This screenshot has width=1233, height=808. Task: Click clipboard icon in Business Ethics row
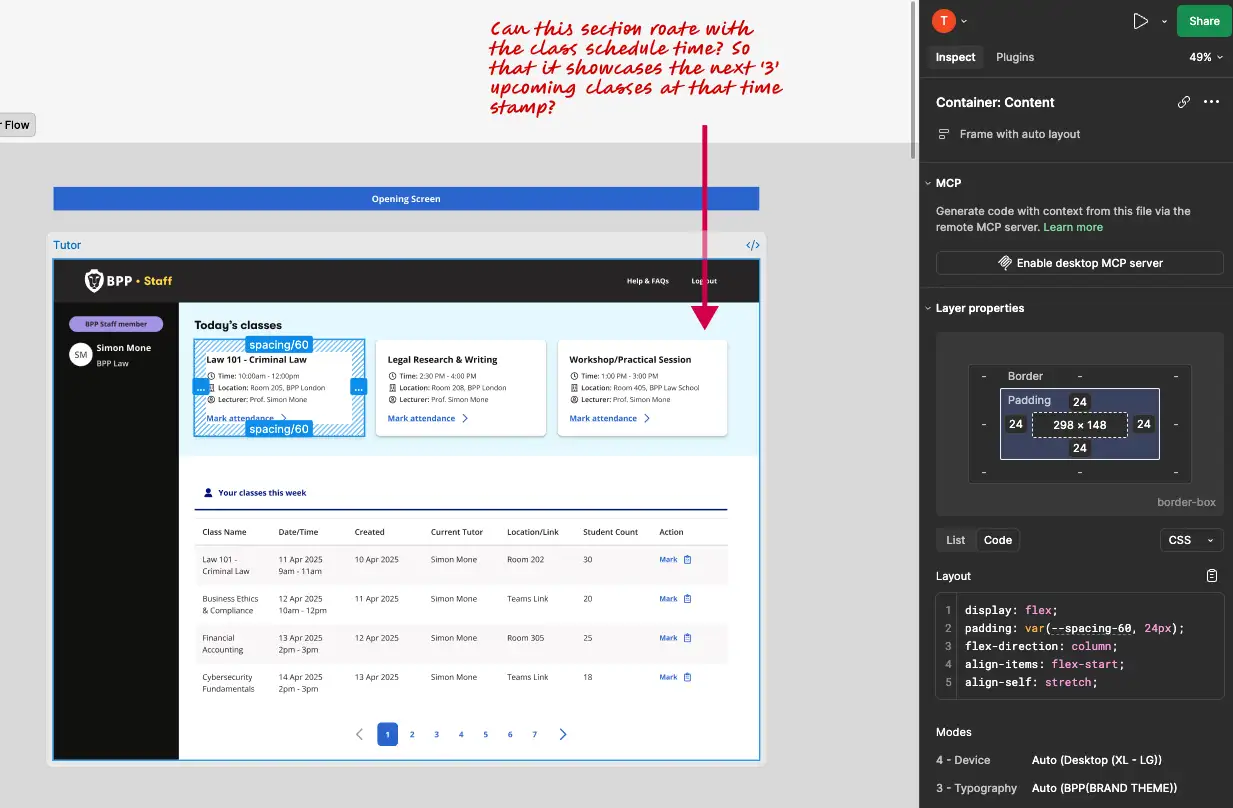click(687, 599)
